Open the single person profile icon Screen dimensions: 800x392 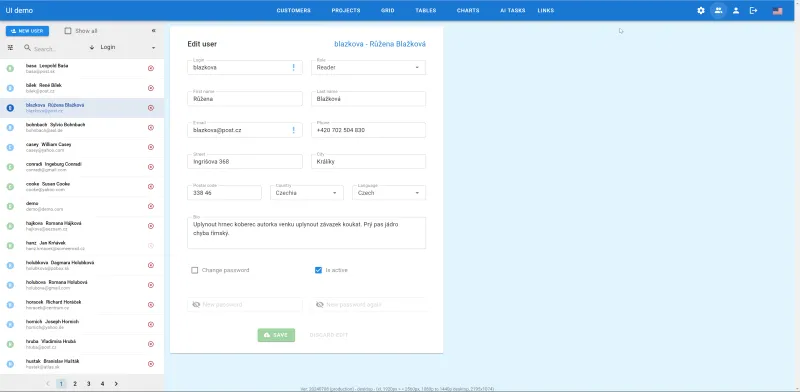coord(736,10)
